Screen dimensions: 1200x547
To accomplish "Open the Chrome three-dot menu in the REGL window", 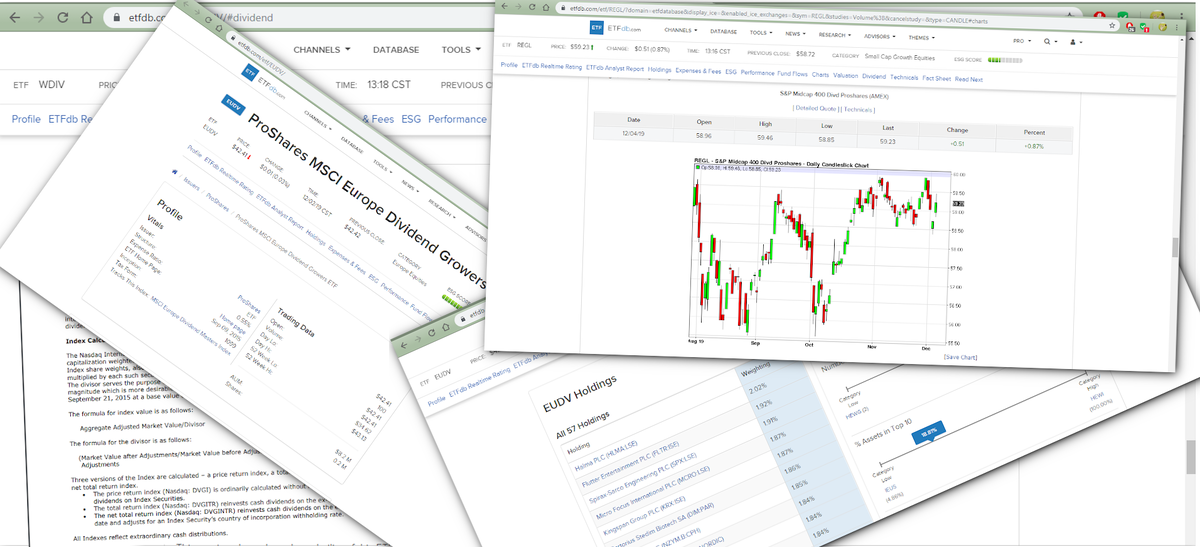I will 1177,27.
